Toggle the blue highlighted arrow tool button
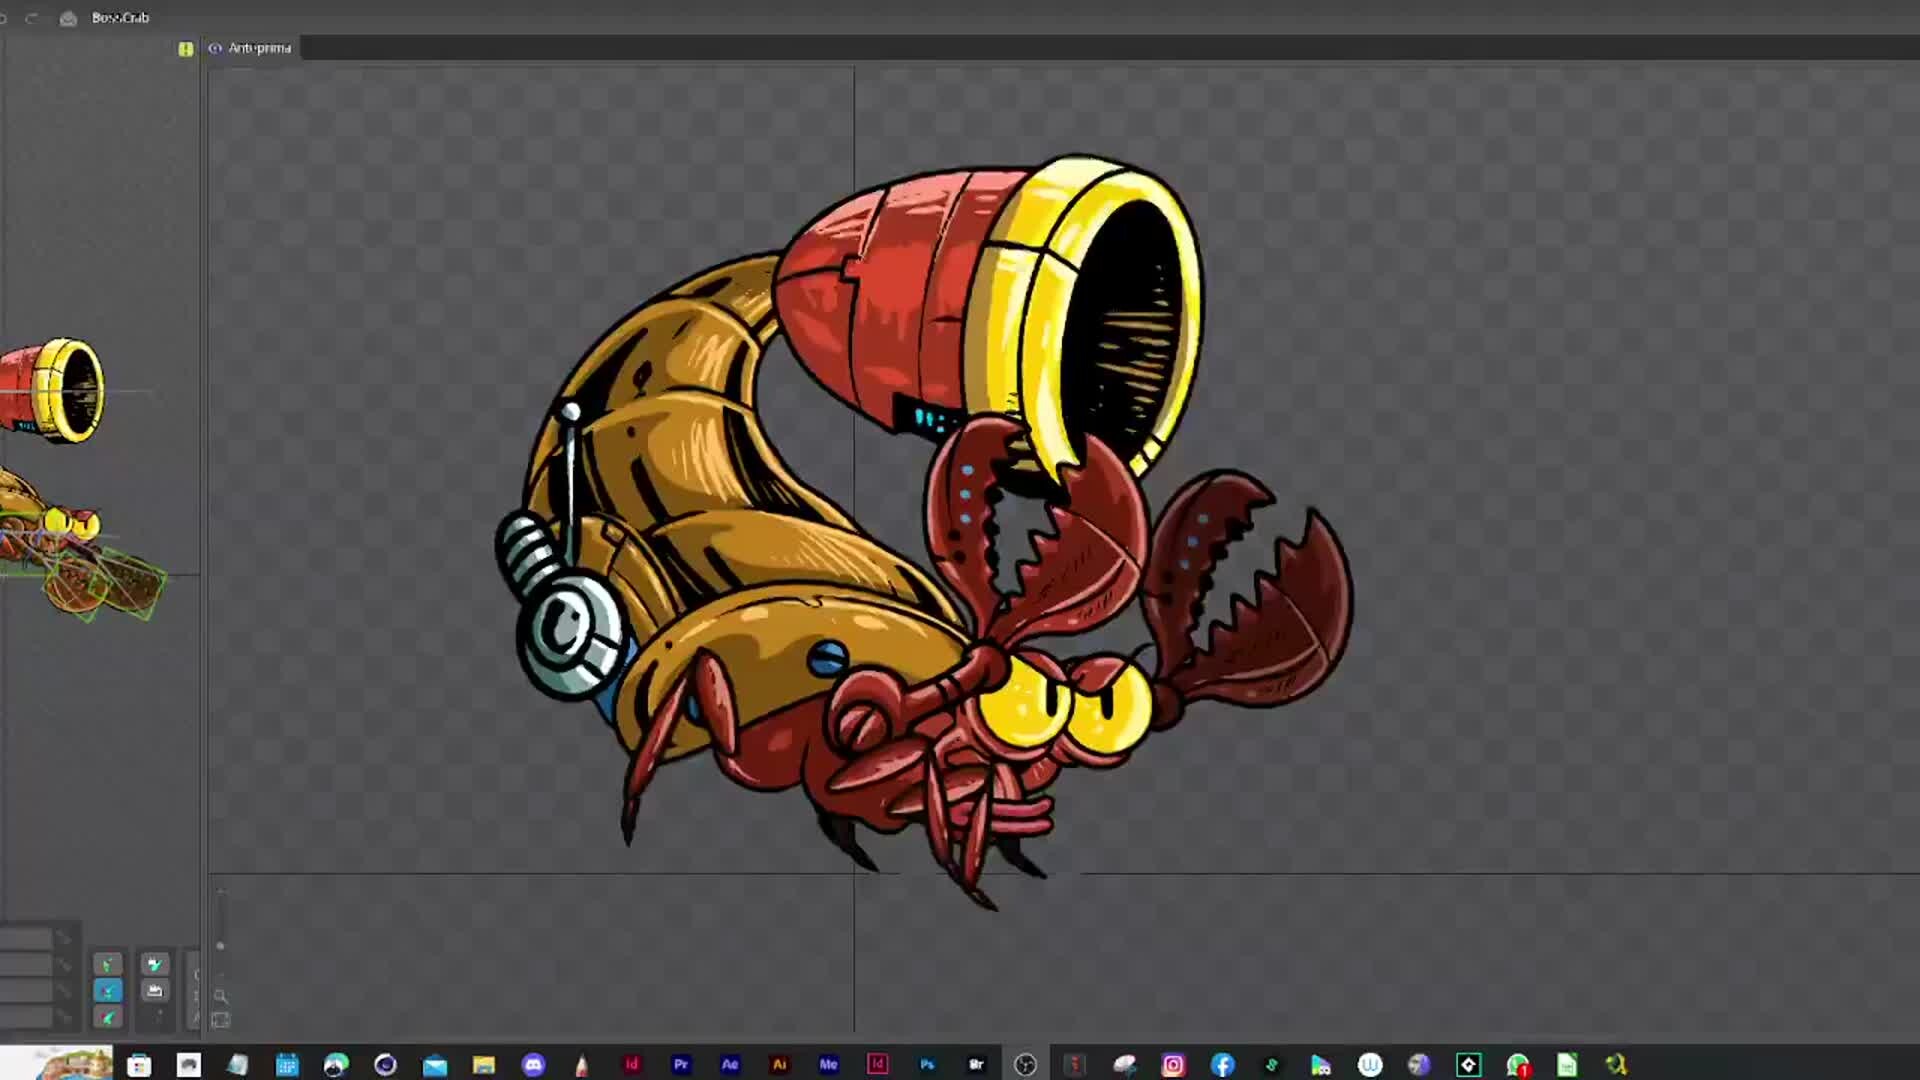The image size is (1920, 1080). coord(108,991)
